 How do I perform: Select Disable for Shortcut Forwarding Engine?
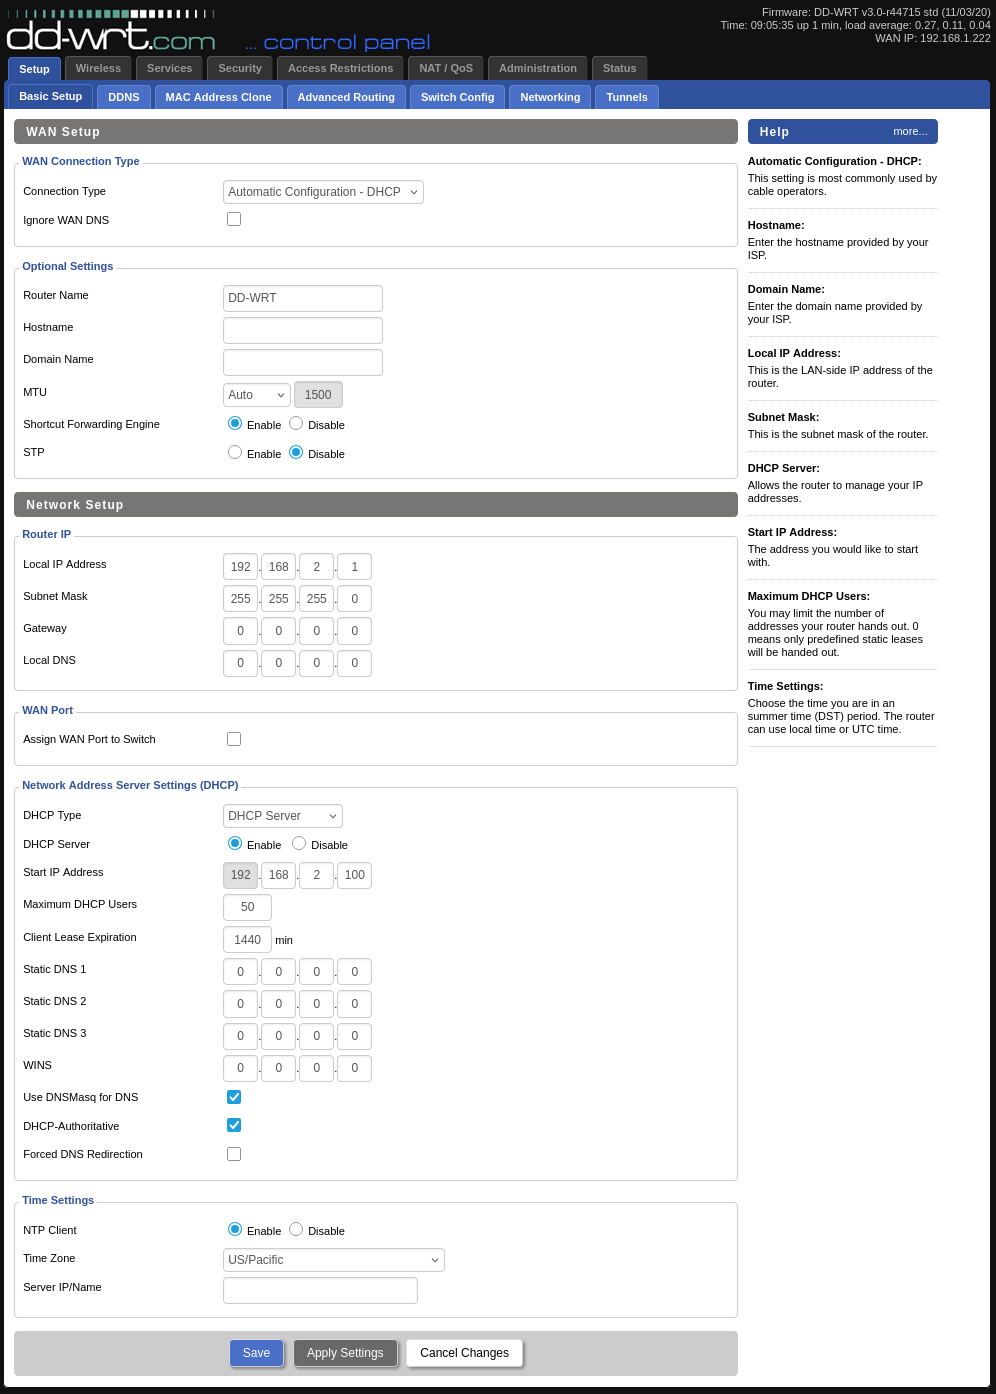[x=296, y=424]
